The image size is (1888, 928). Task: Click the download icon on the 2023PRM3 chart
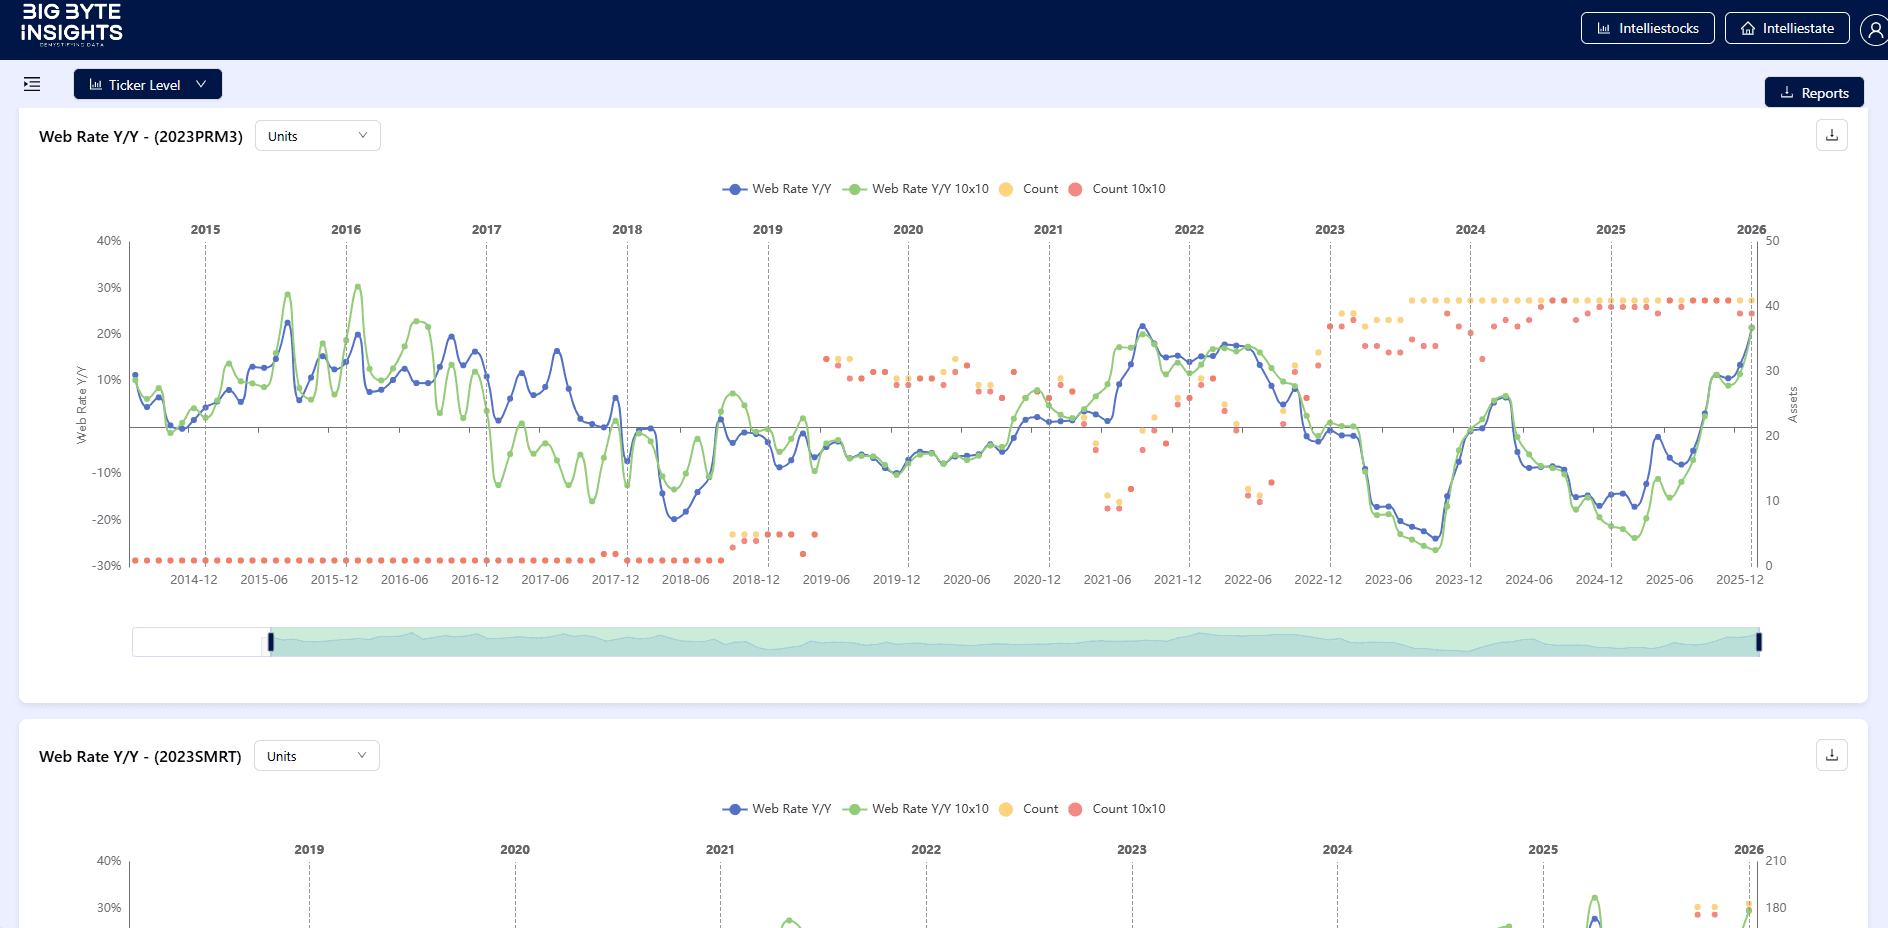click(1831, 135)
